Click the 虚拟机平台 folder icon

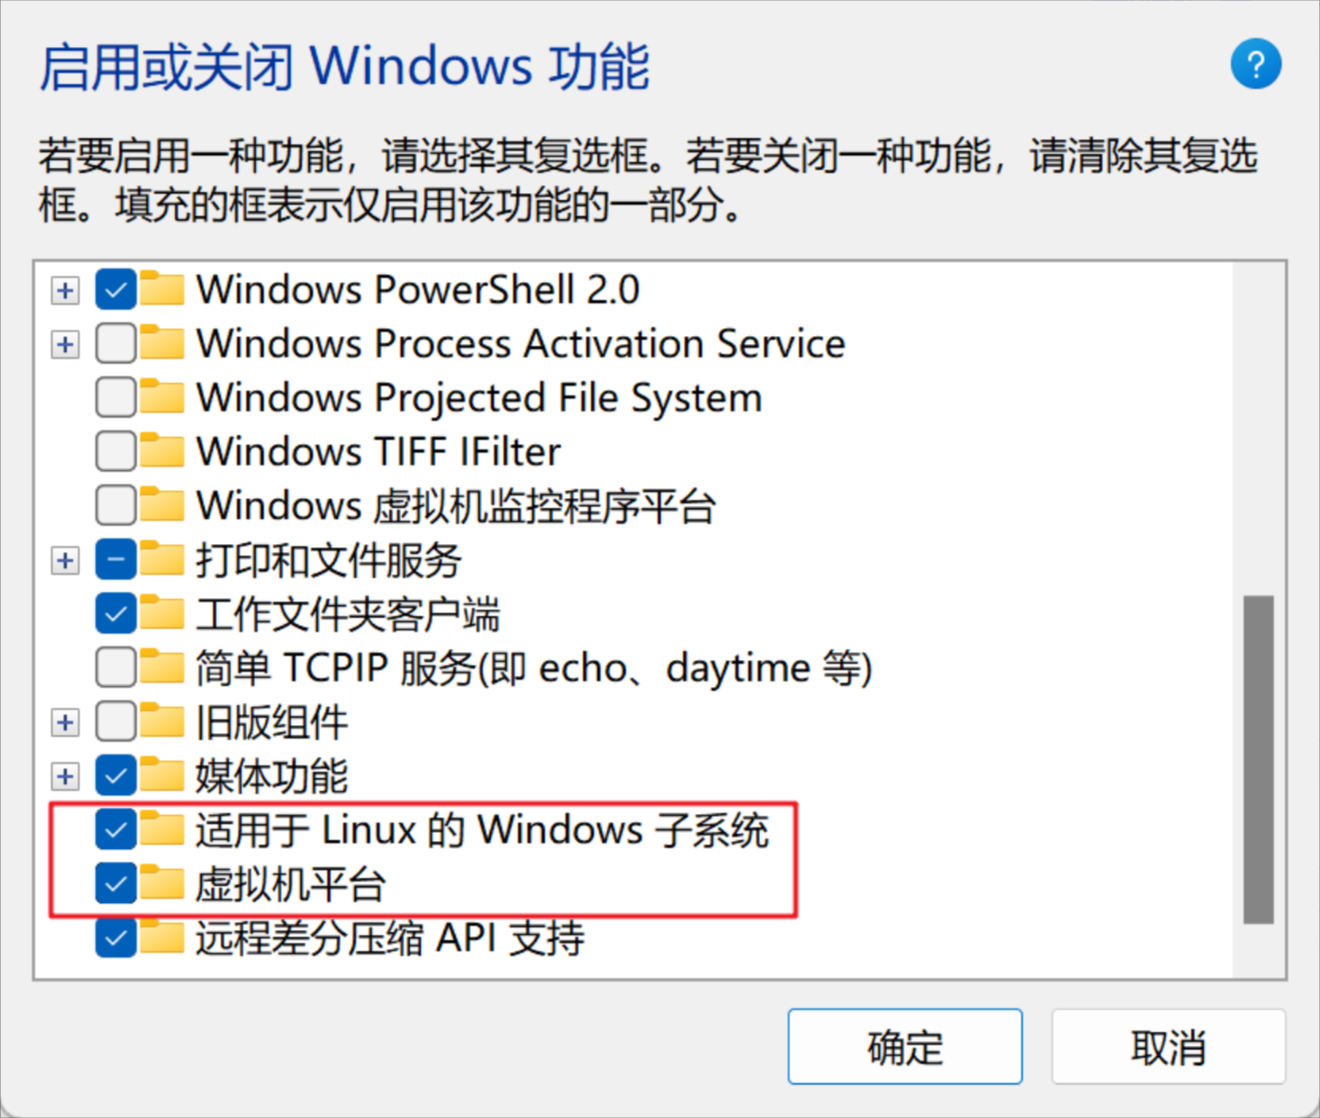162,884
